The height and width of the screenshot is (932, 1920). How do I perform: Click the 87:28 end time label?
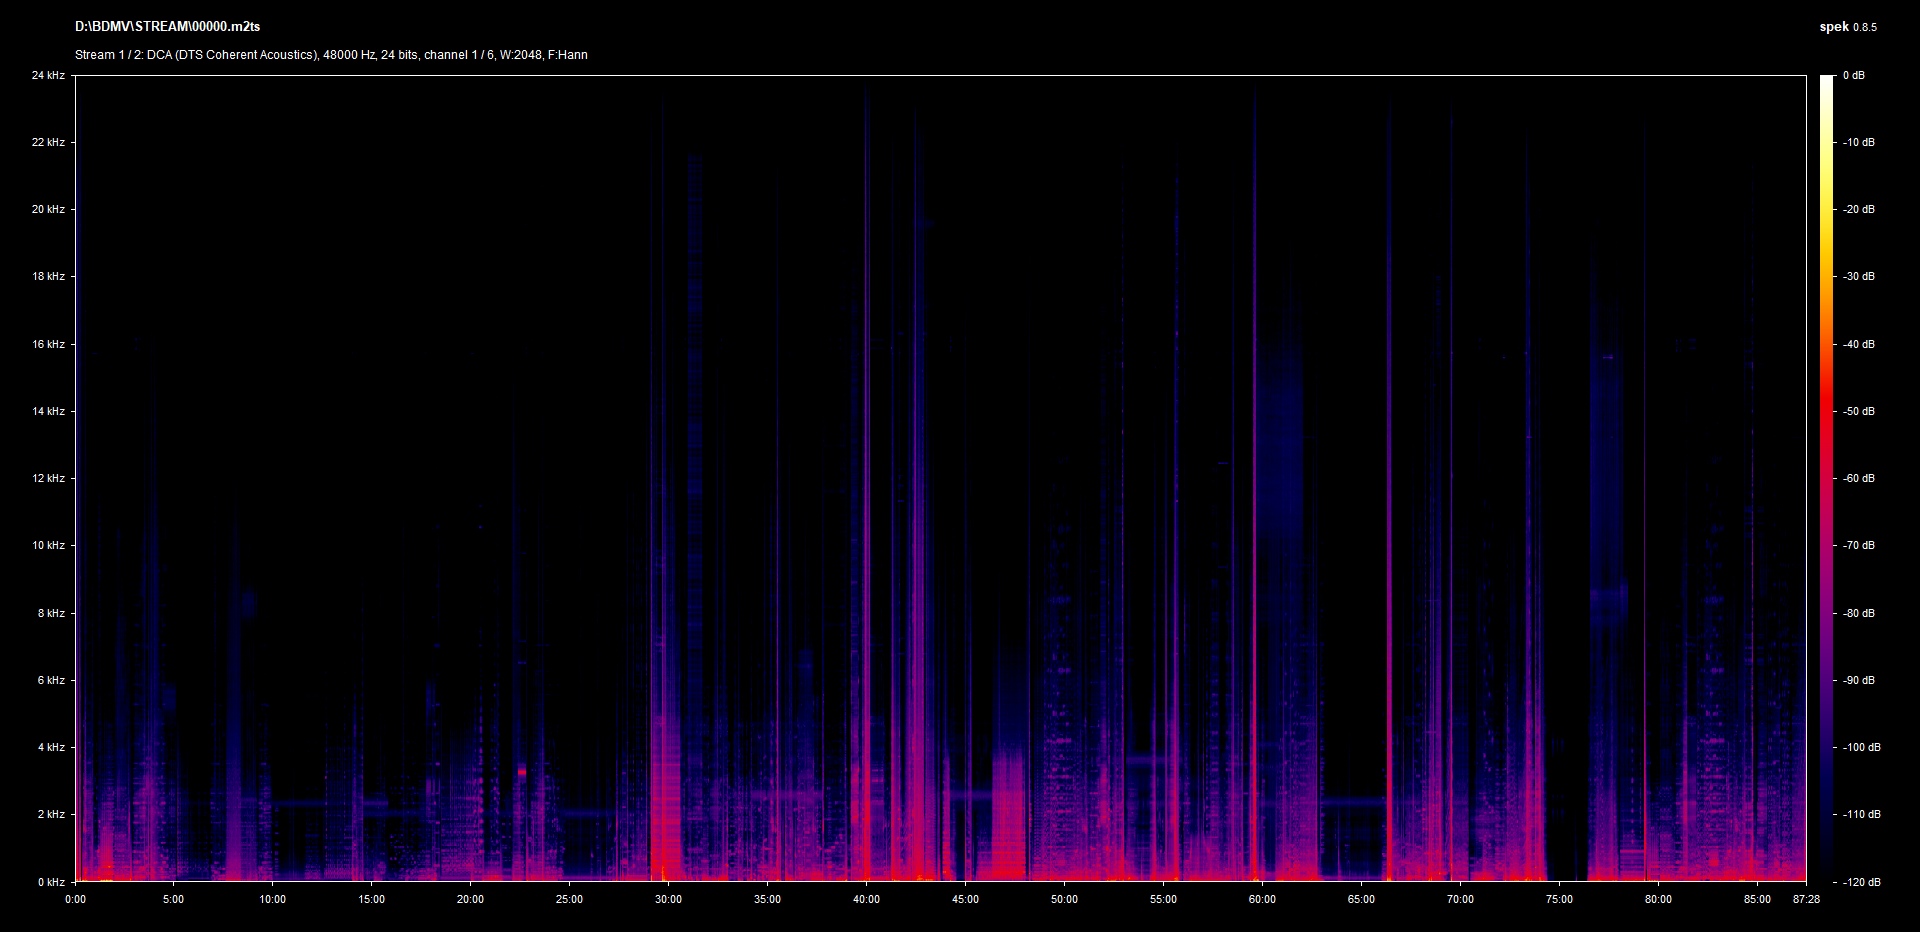1806,899
